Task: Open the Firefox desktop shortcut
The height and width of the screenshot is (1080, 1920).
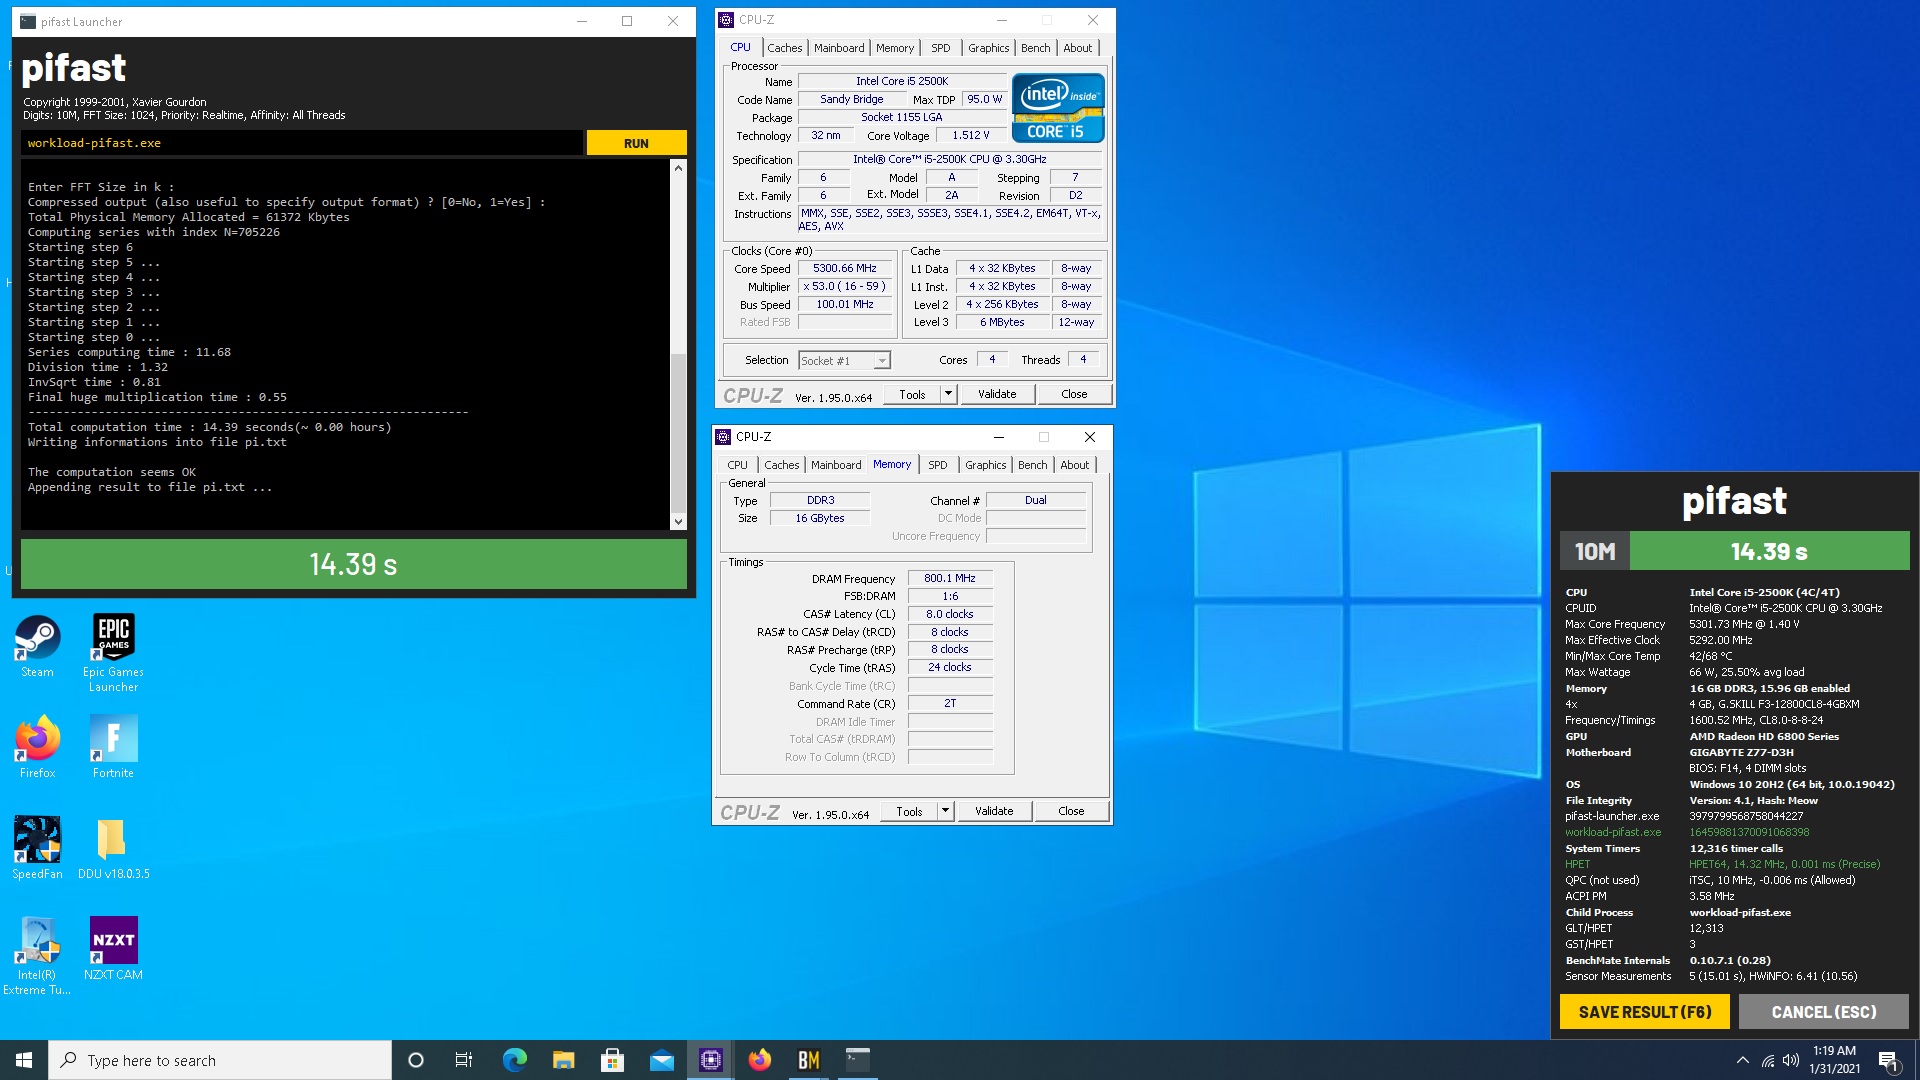Action: [x=37, y=747]
